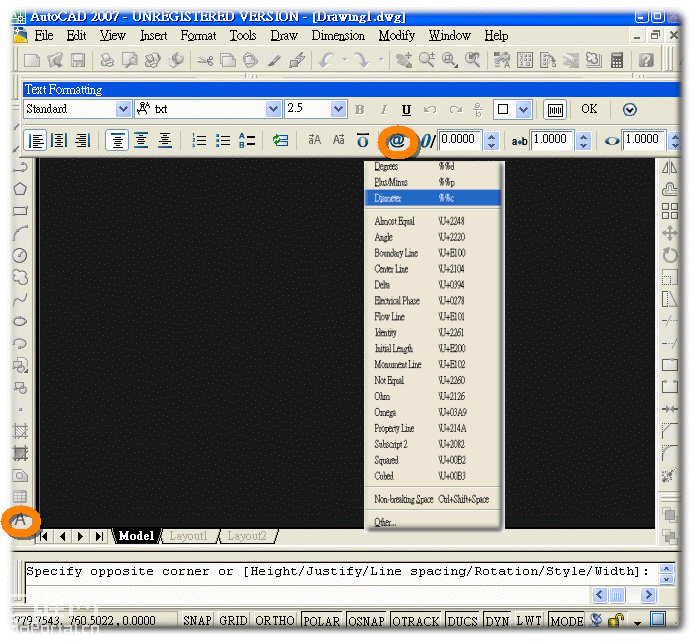Select the Multiline Text tool icon
698x644 pixels.
(x=20, y=520)
